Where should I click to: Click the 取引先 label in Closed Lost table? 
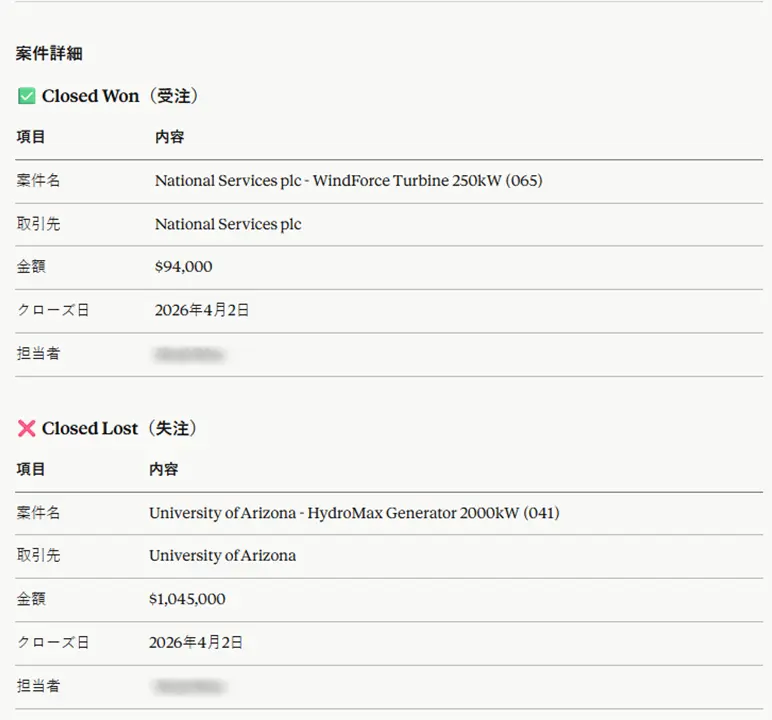click(x=38, y=556)
